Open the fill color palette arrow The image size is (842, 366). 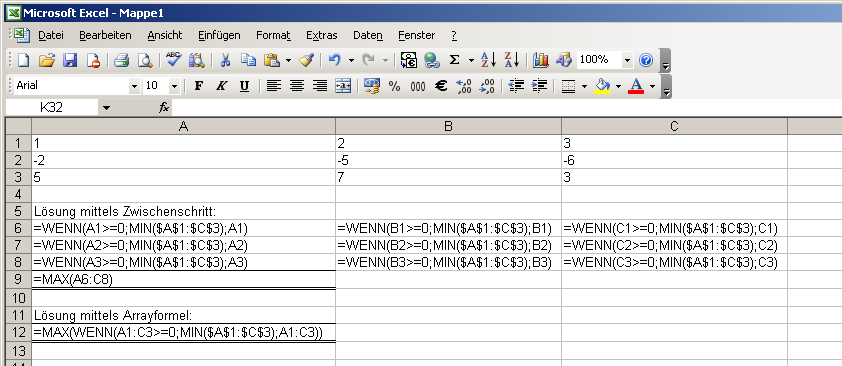619,86
